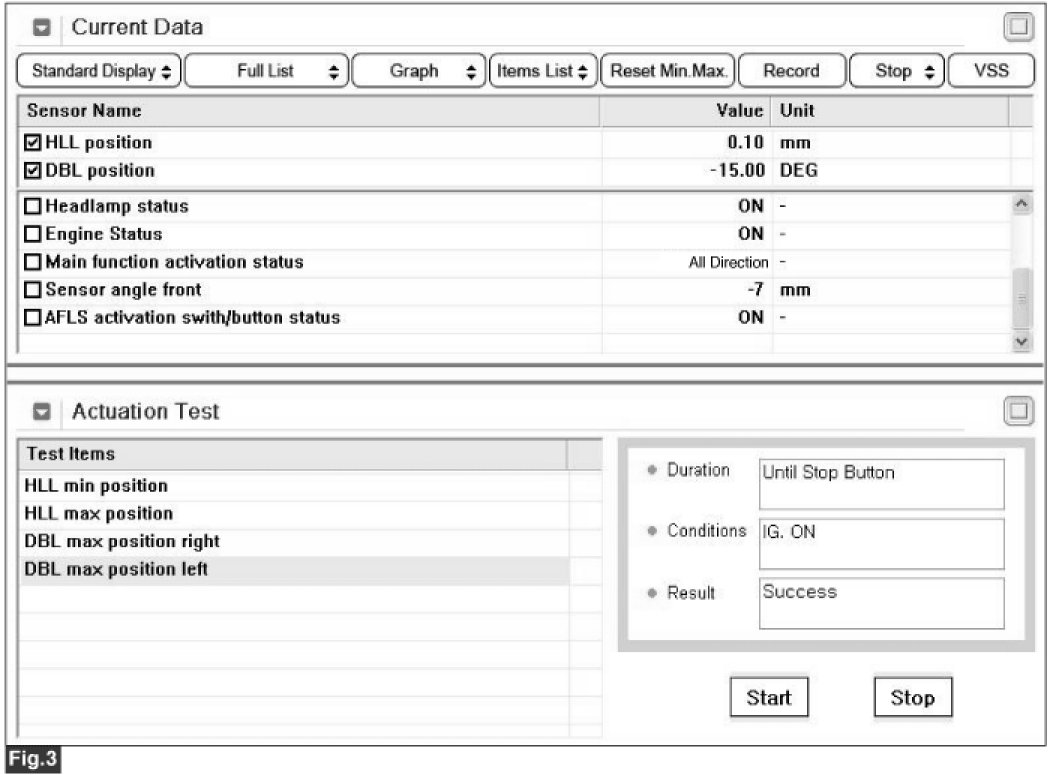Select HLL min position test item
This screenshot has width=1050, height=775.
(96, 486)
